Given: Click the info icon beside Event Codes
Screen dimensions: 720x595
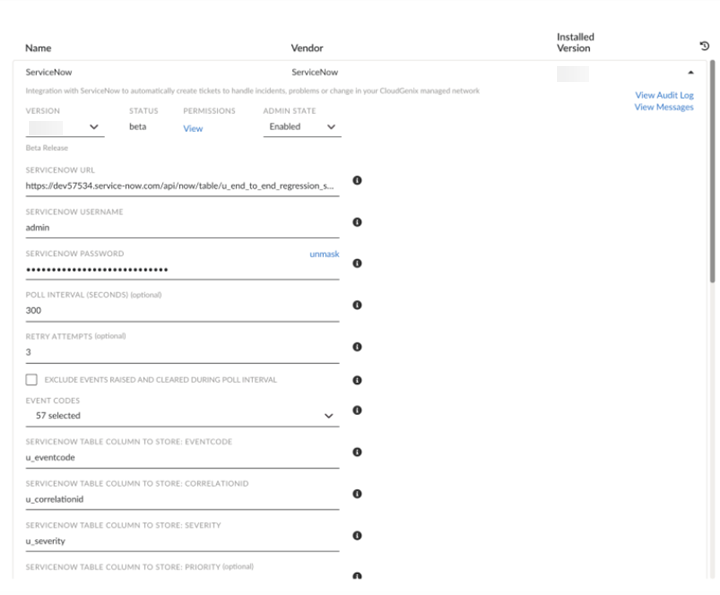Looking at the screenshot, I should (x=357, y=410).
